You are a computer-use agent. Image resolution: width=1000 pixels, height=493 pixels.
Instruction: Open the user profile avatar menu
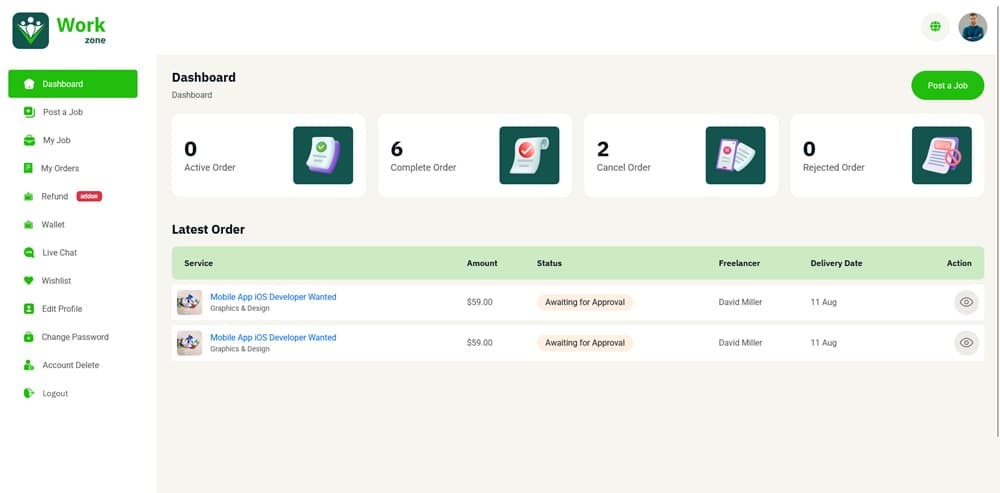[x=972, y=27]
